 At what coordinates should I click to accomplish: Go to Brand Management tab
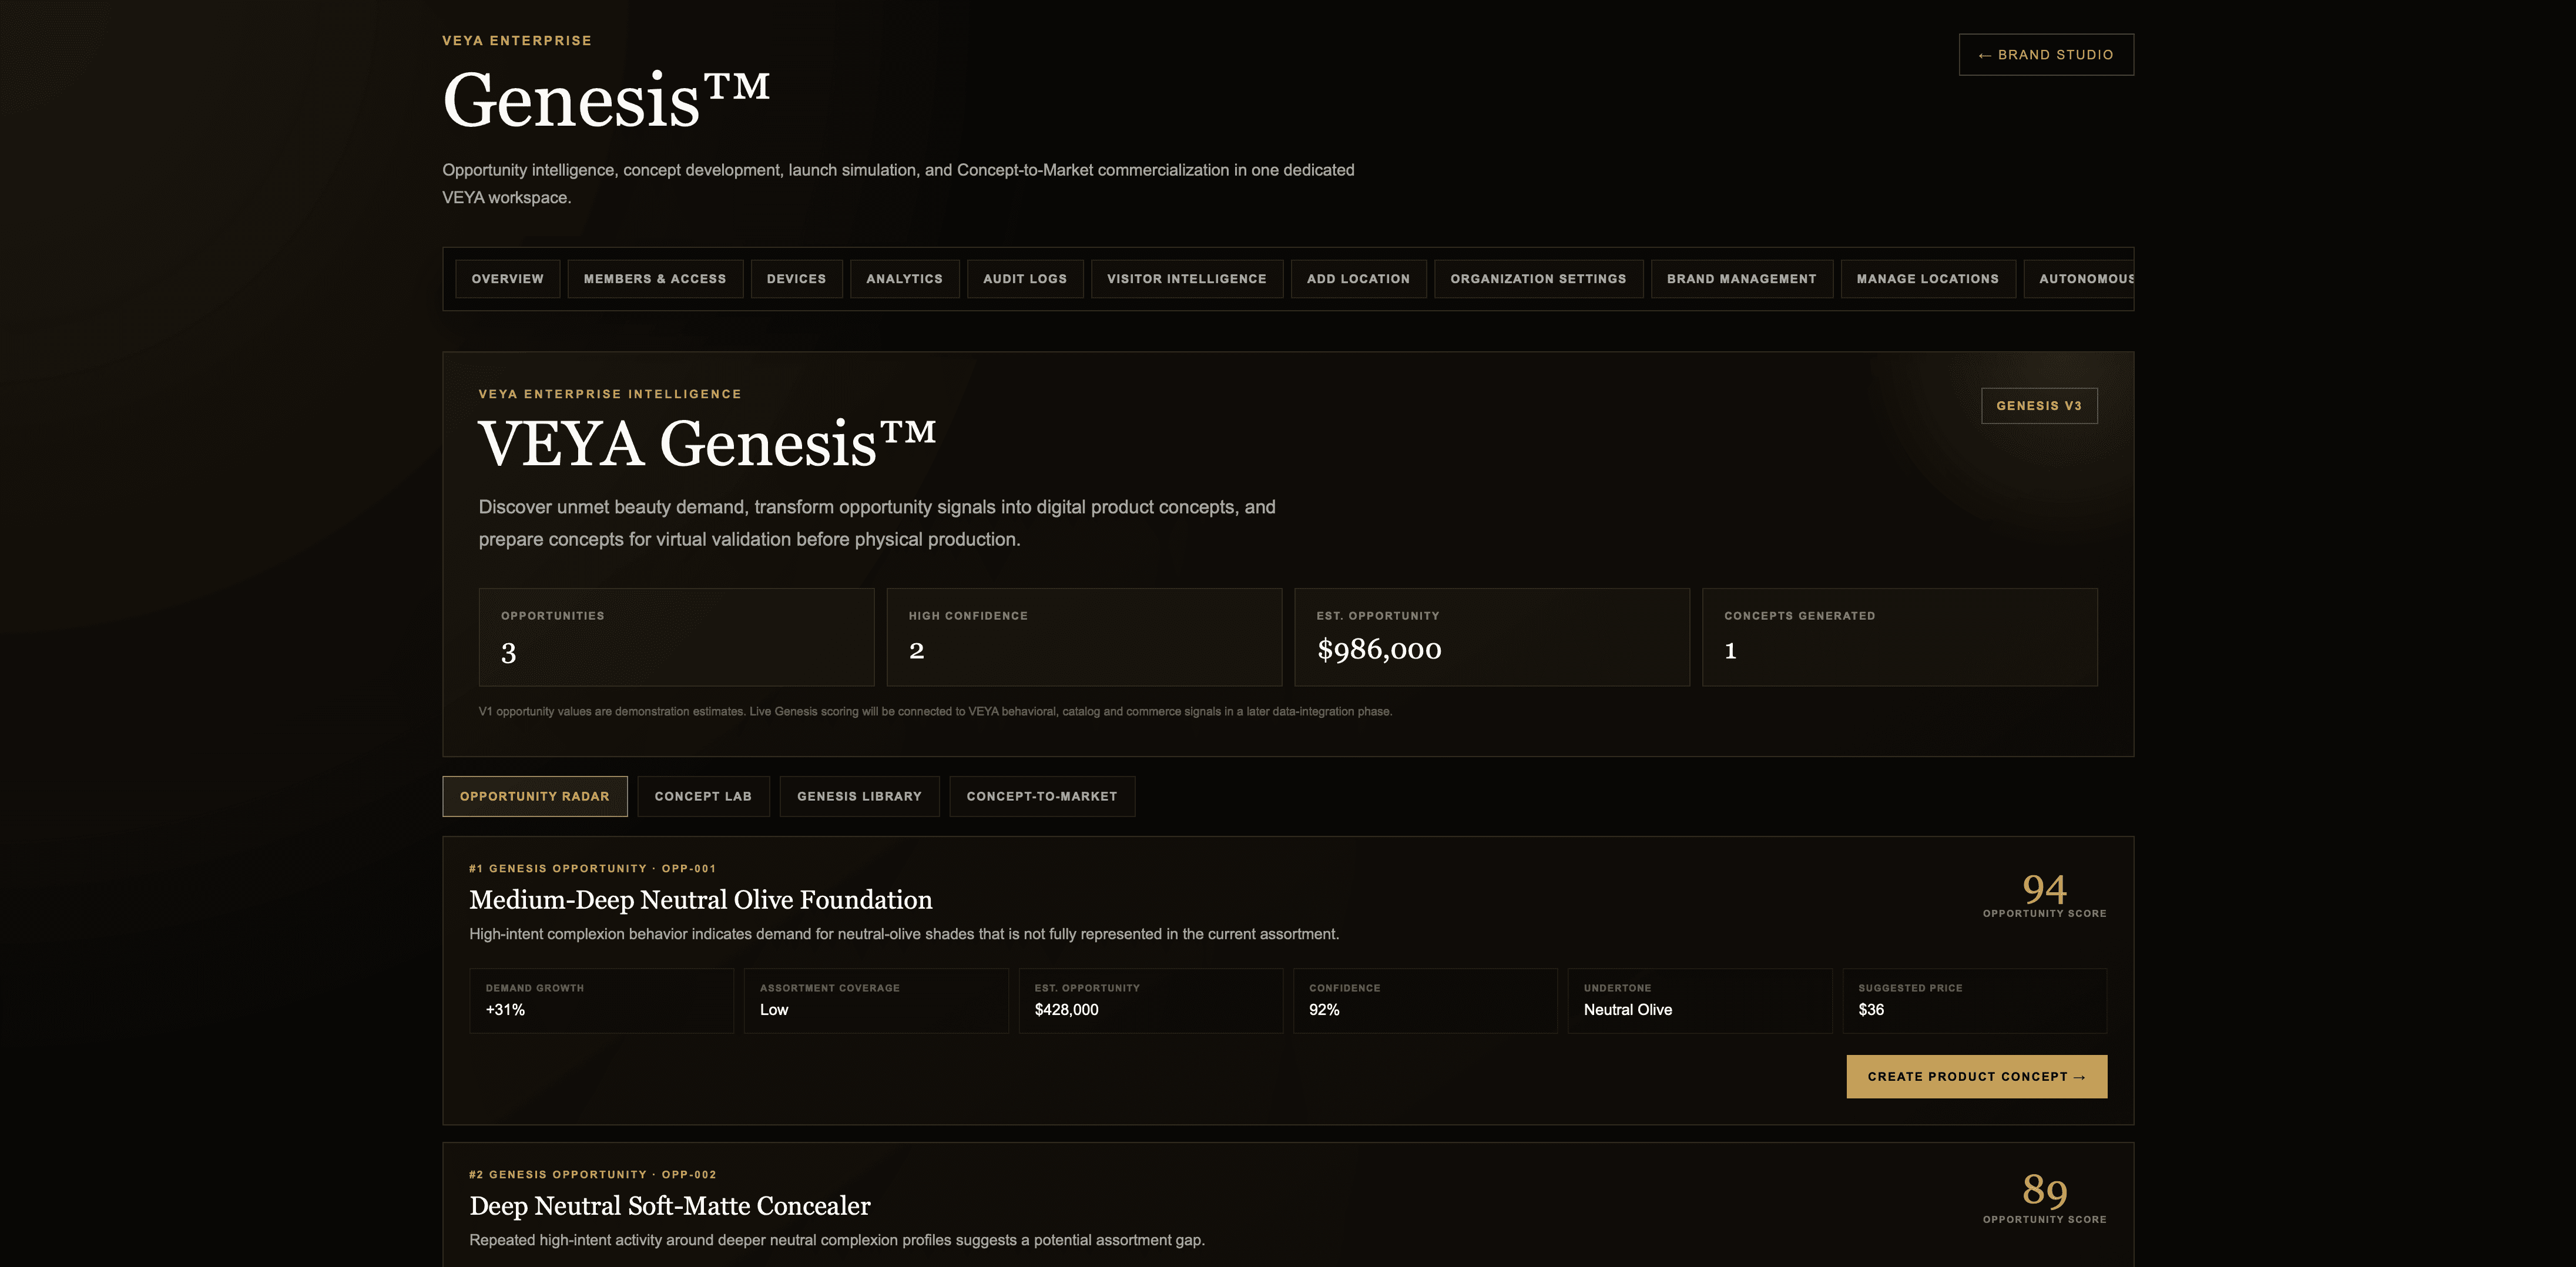[x=1741, y=279]
